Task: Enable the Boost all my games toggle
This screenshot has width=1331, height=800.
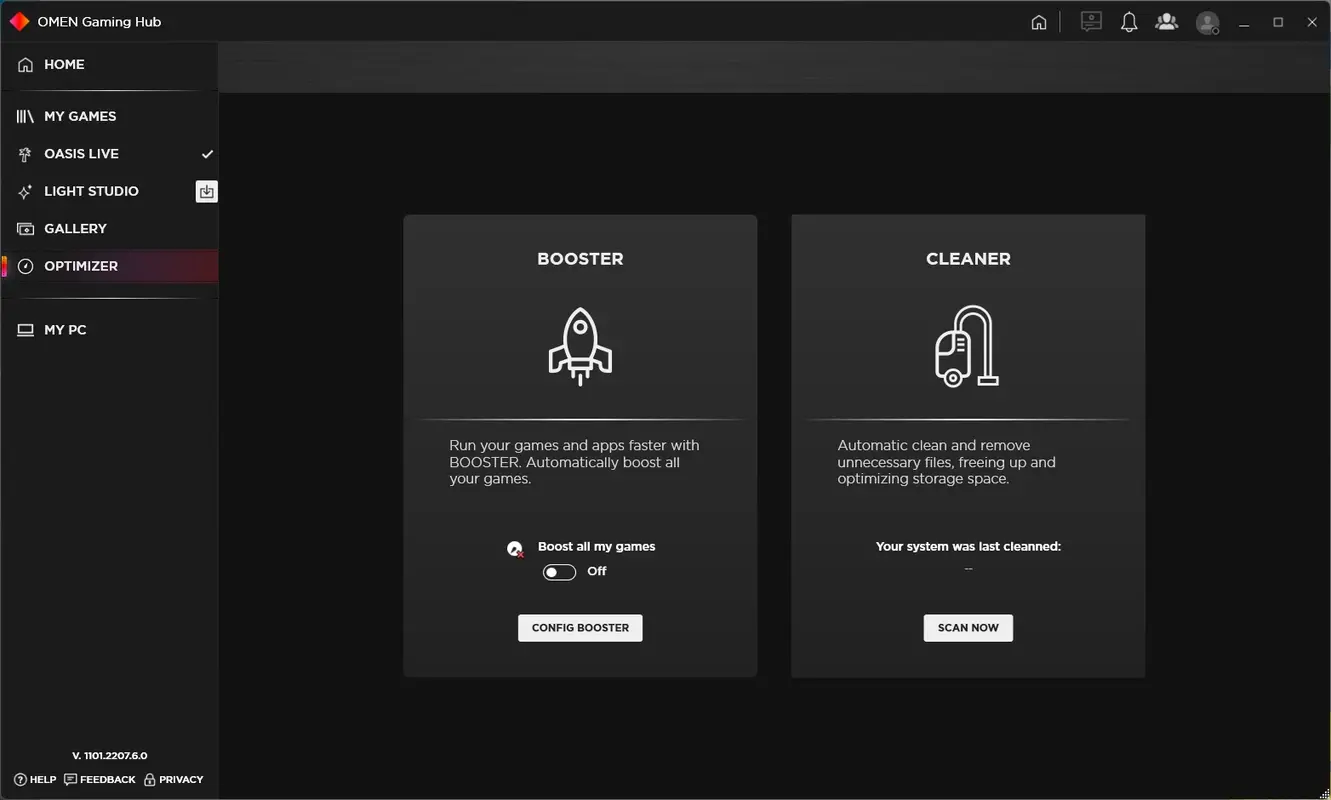Action: pos(559,572)
